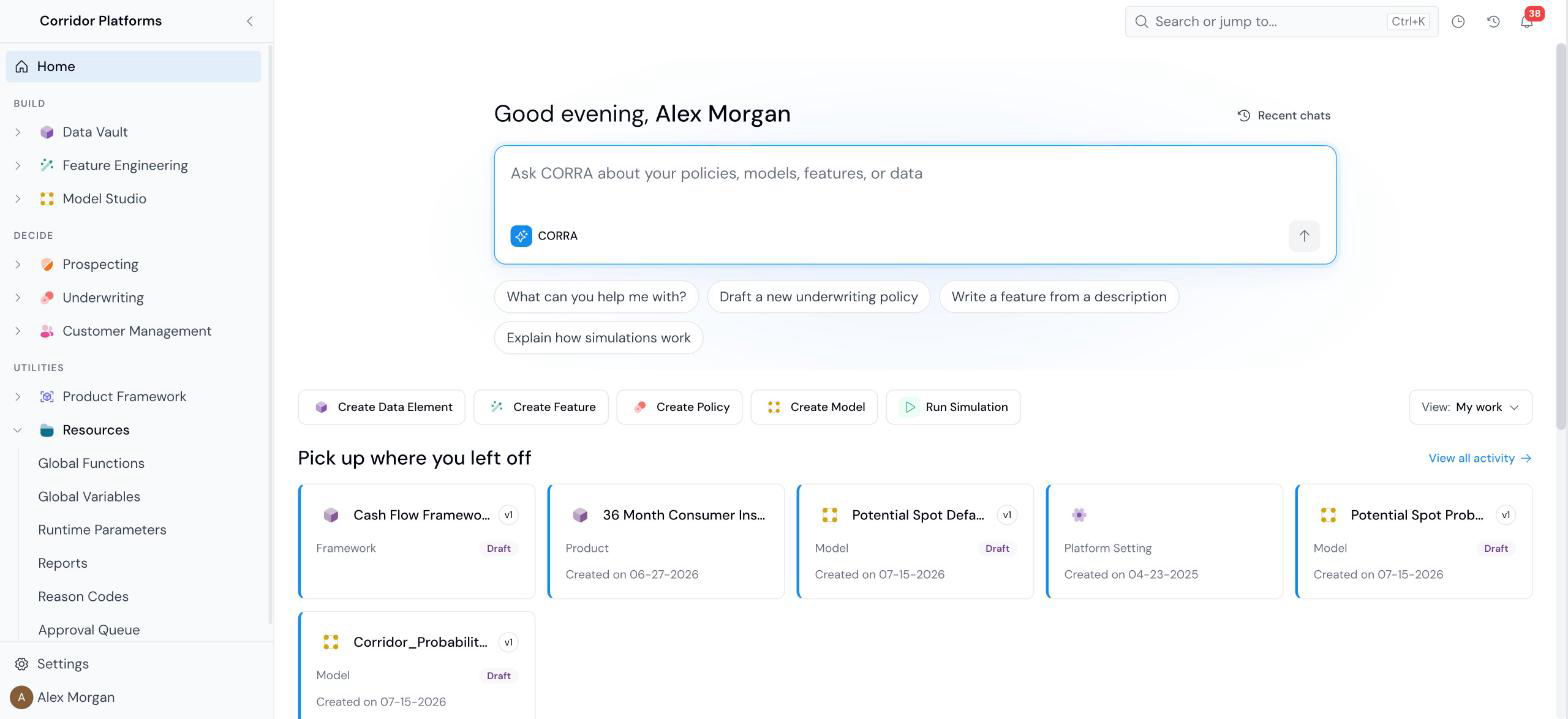Image resolution: width=1568 pixels, height=719 pixels.
Task: Click the Data Vault cube icon
Action: pyautogui.click(x=47, y=132)
